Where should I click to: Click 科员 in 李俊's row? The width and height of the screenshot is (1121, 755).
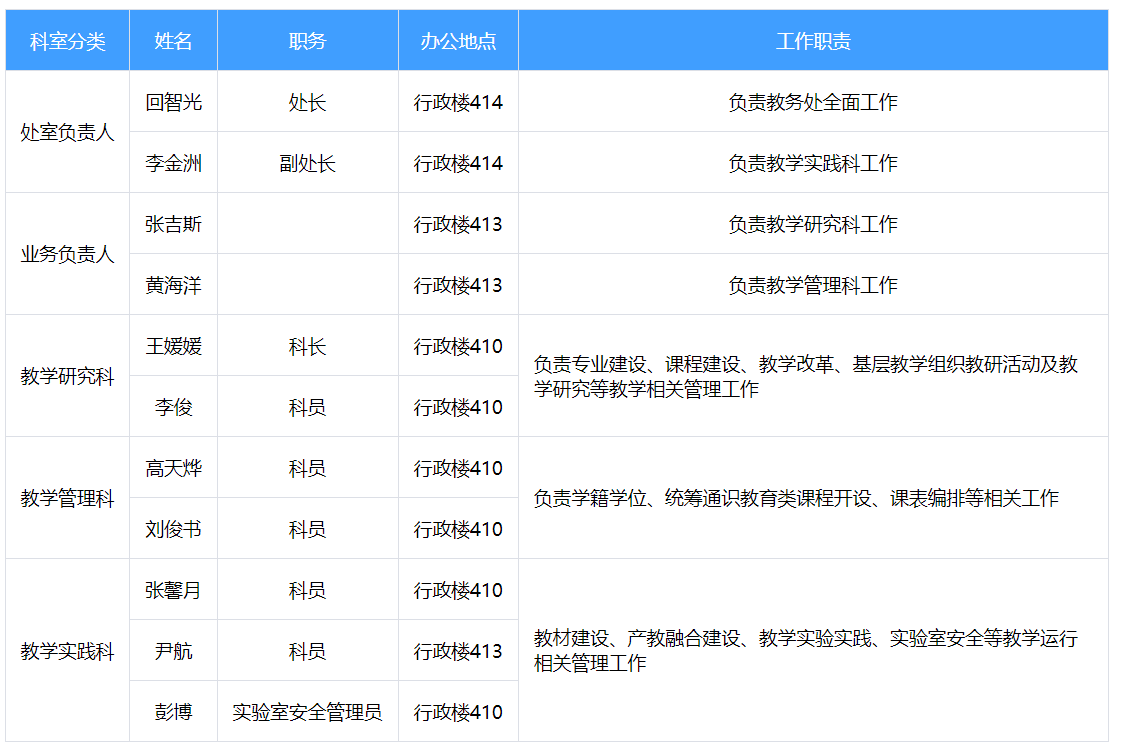pyautogui.click(x=307, y=407)
